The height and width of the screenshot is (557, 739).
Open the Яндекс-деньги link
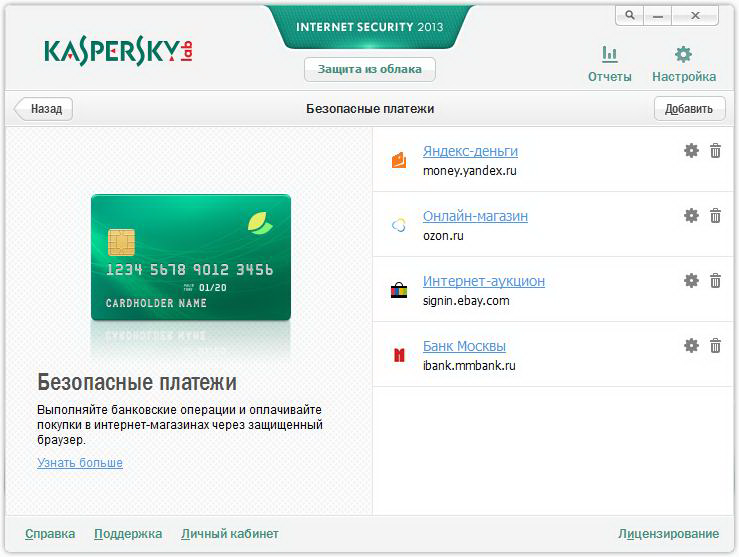point(470,151)
